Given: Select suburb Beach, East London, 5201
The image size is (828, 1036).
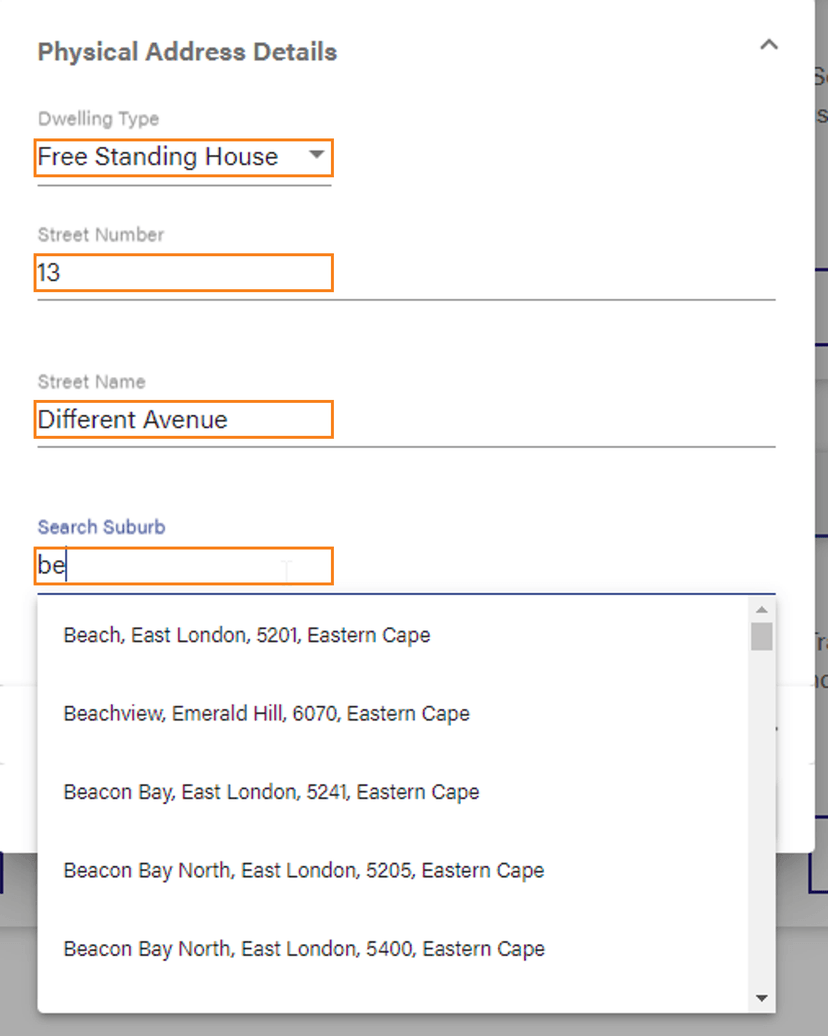Looking at the screenshot, I should pos(246,635).
